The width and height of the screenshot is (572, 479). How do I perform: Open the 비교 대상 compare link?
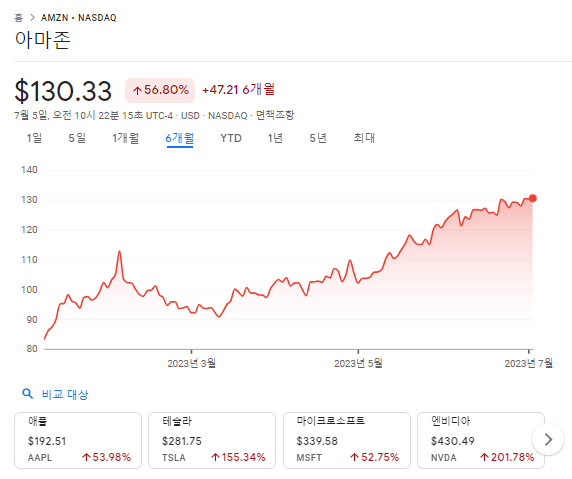tap(65, 394)
